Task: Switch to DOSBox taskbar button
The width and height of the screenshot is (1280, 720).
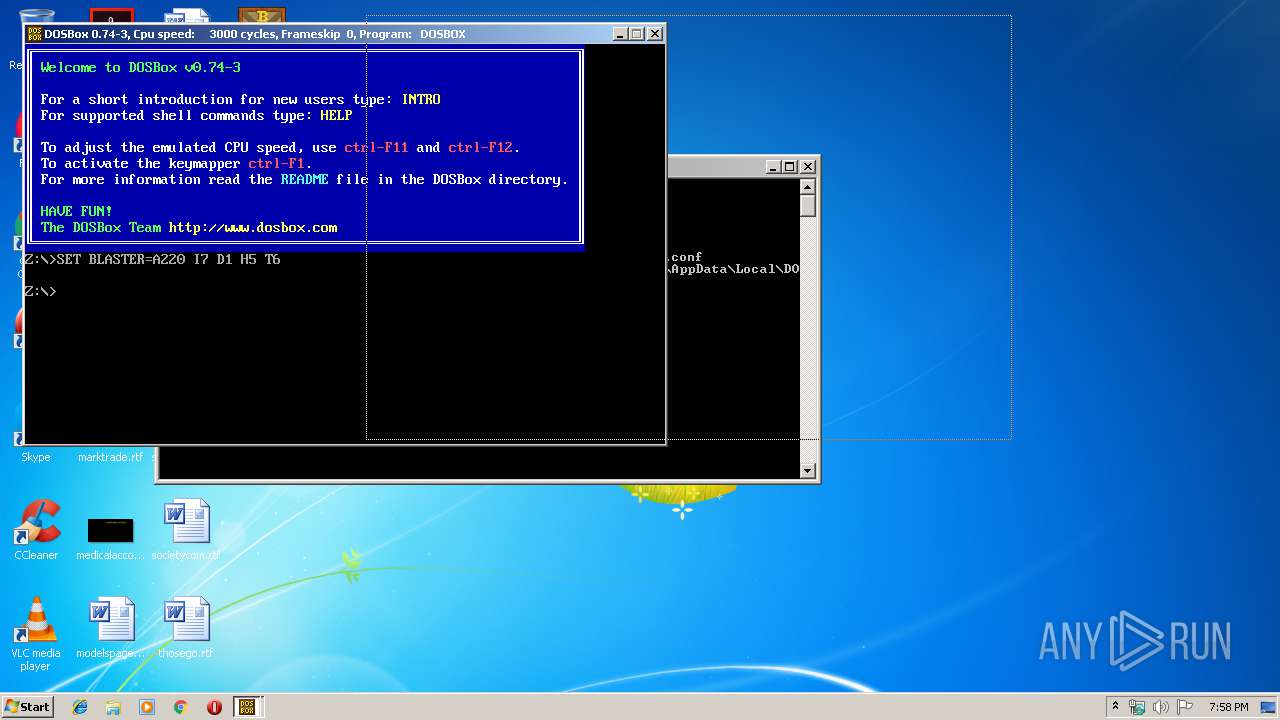Action: tap(247, 707)
